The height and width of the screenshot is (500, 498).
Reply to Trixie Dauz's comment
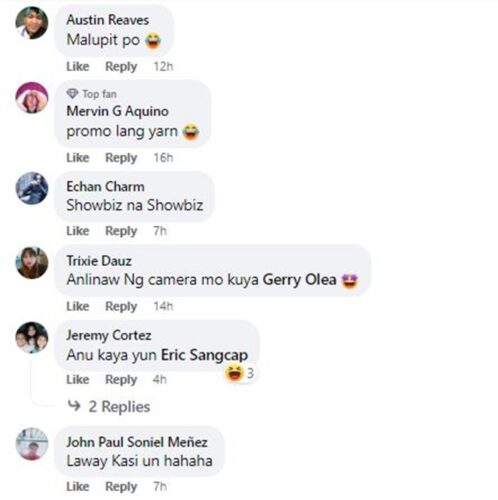point(121,306)
